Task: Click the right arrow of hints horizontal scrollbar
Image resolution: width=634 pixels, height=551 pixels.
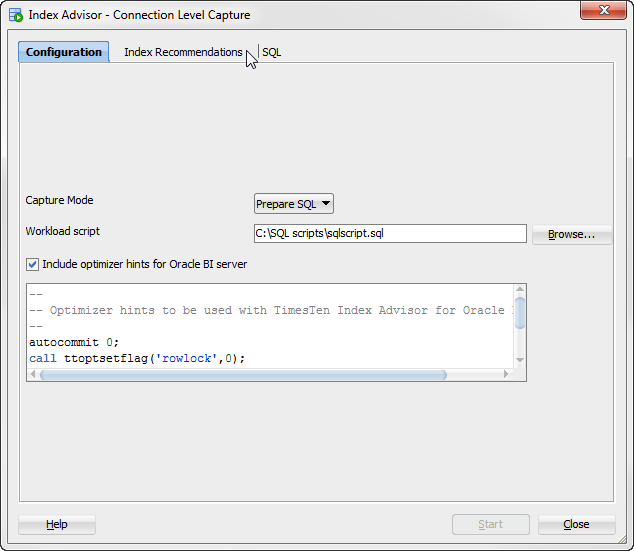Action: point(506,375)
